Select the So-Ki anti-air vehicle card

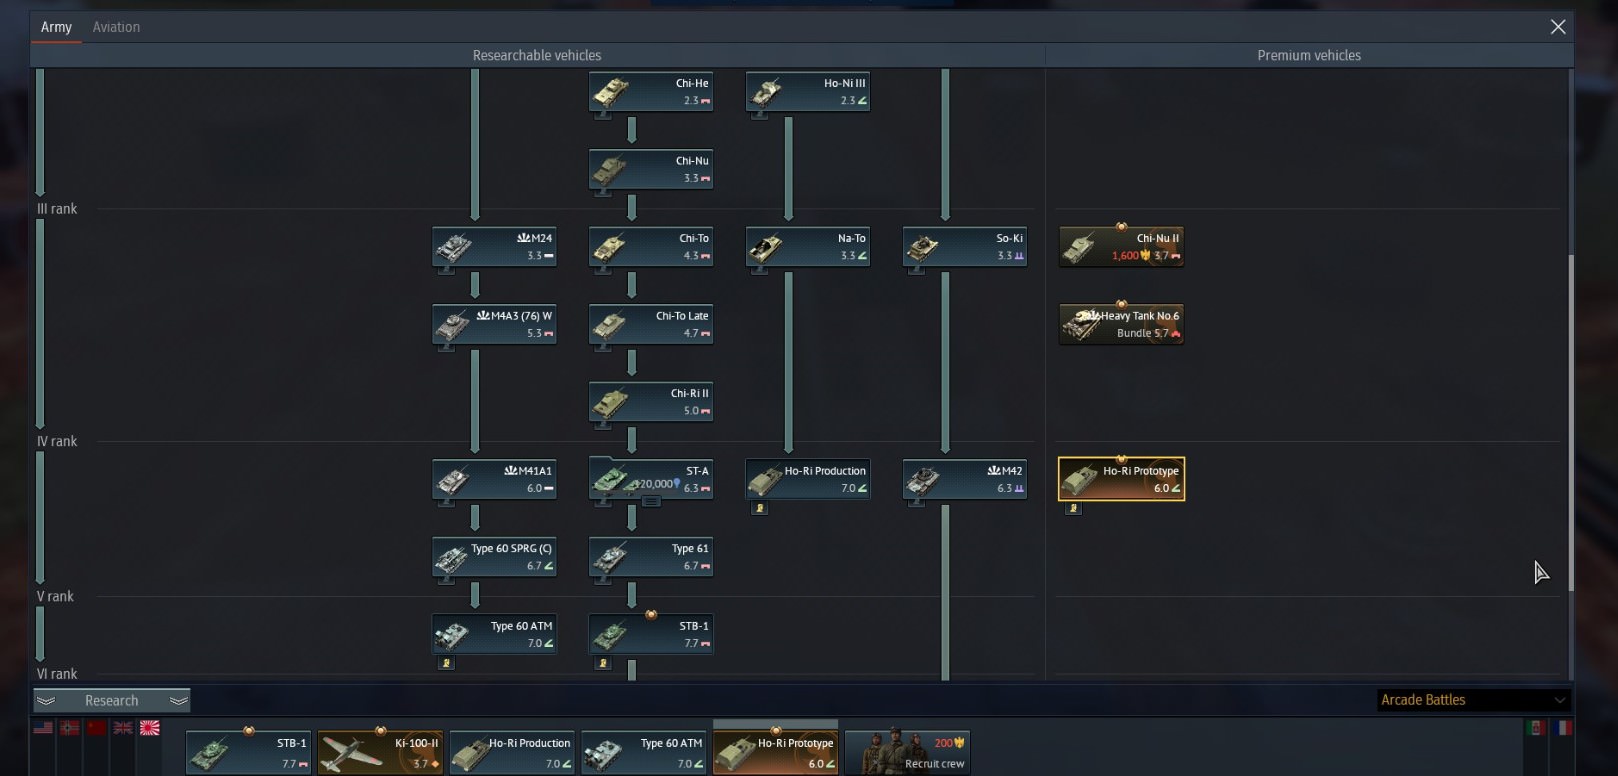click(x=965, y=247)
